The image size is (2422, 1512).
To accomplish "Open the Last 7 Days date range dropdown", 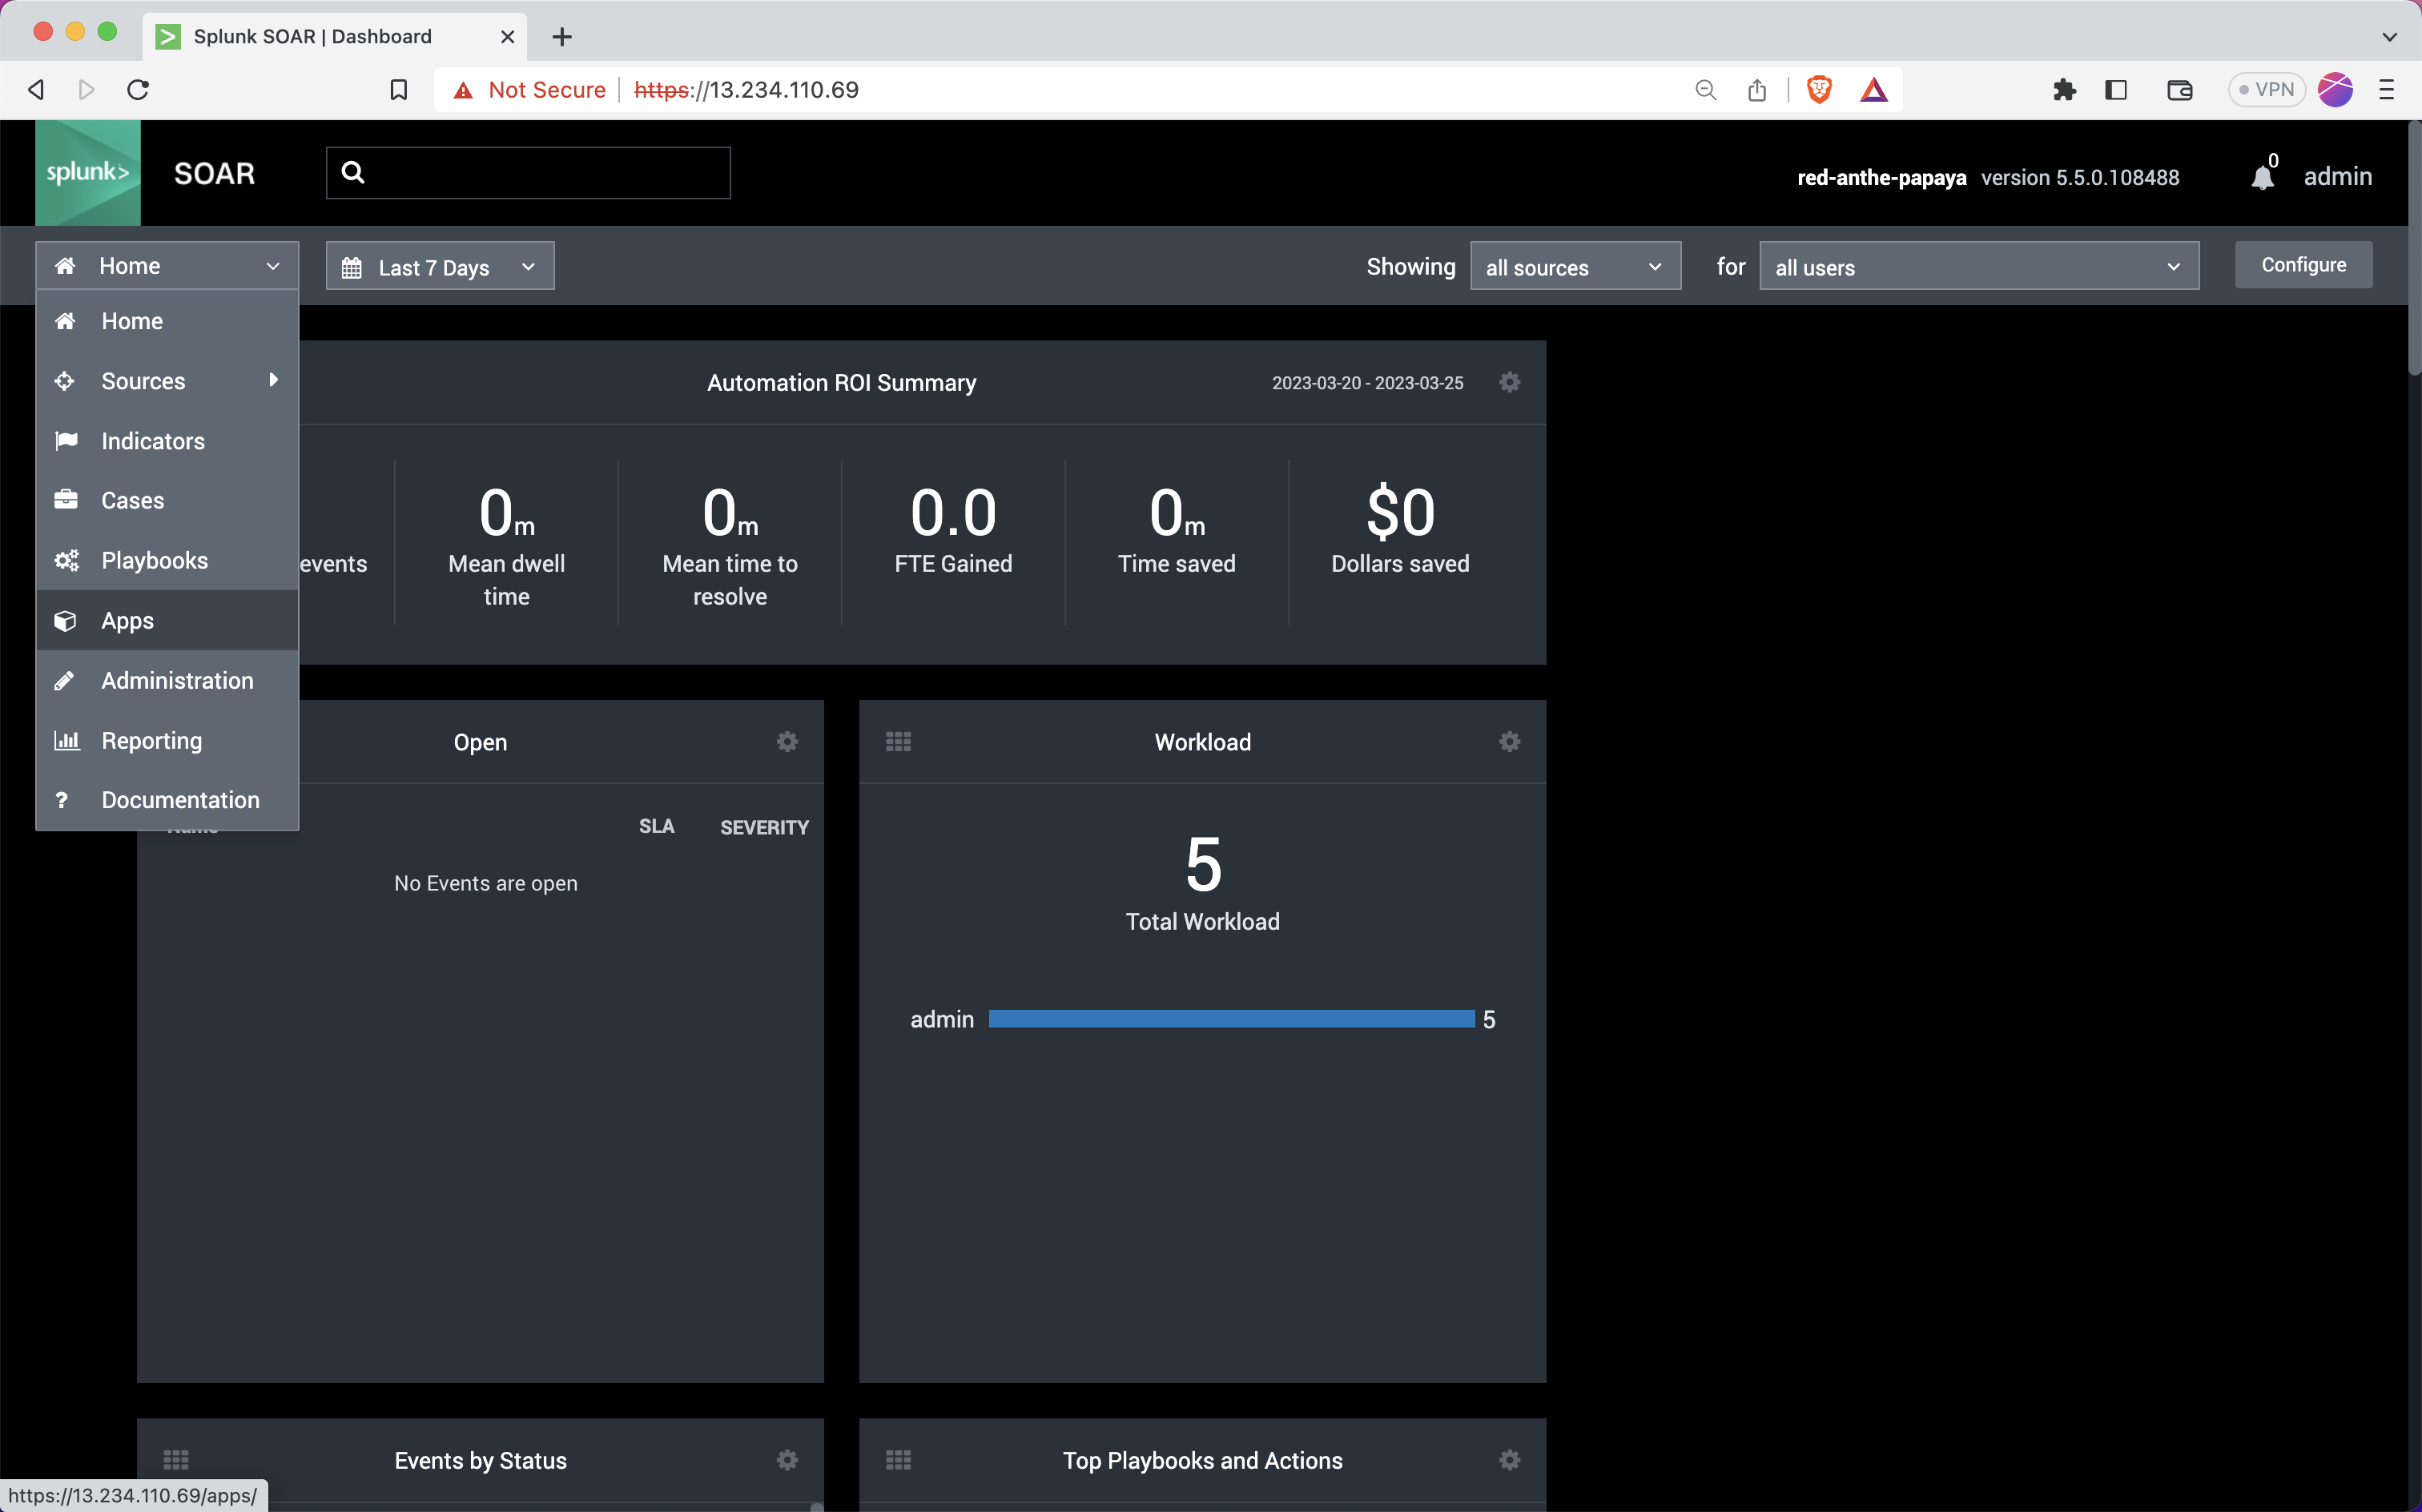I will pyautogui.click(x=438, y=266).
